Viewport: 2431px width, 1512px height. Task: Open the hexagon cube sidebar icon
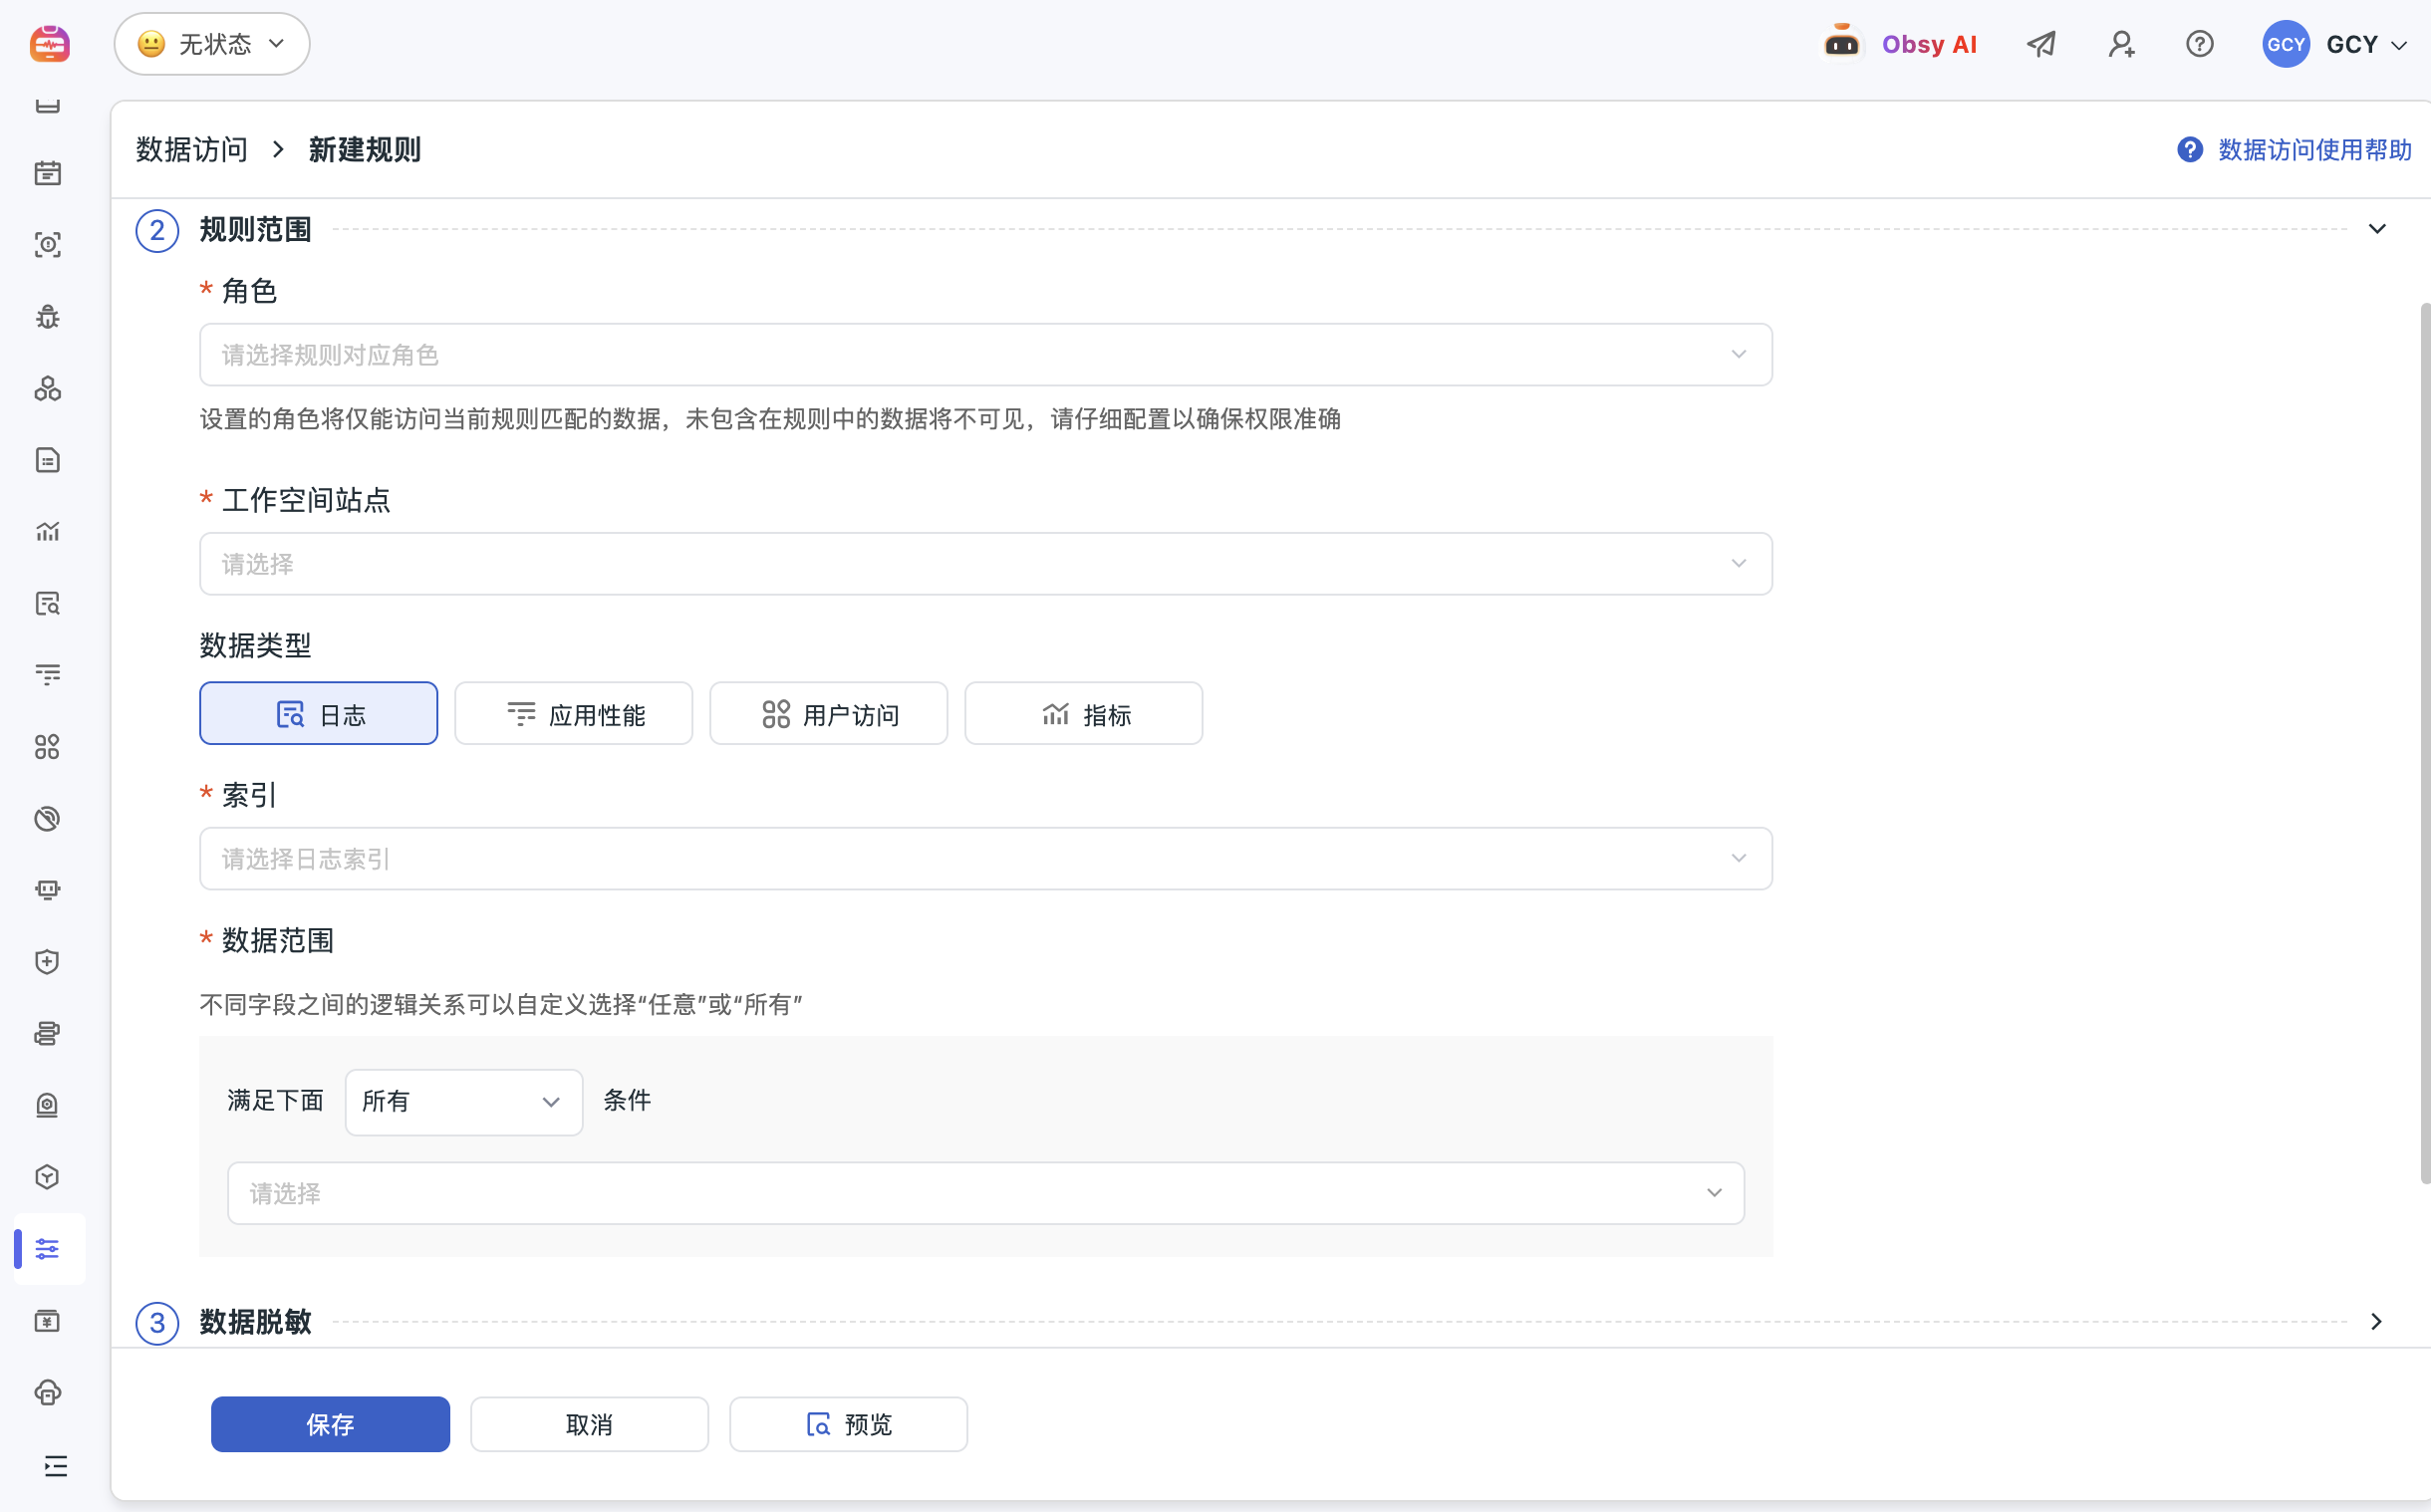pos(48,1177)
